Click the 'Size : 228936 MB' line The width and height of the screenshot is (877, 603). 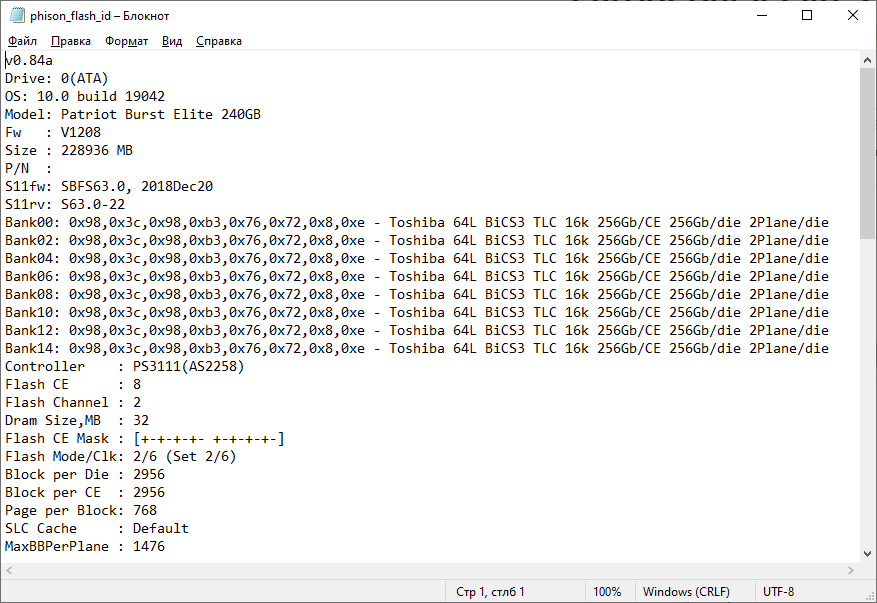click(69, 150)
